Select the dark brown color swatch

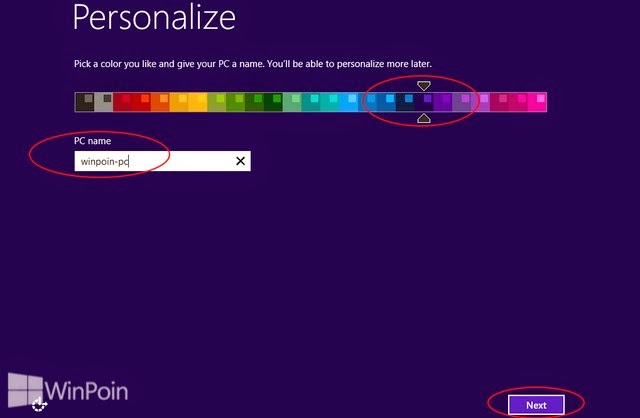[x=84, y=102]
